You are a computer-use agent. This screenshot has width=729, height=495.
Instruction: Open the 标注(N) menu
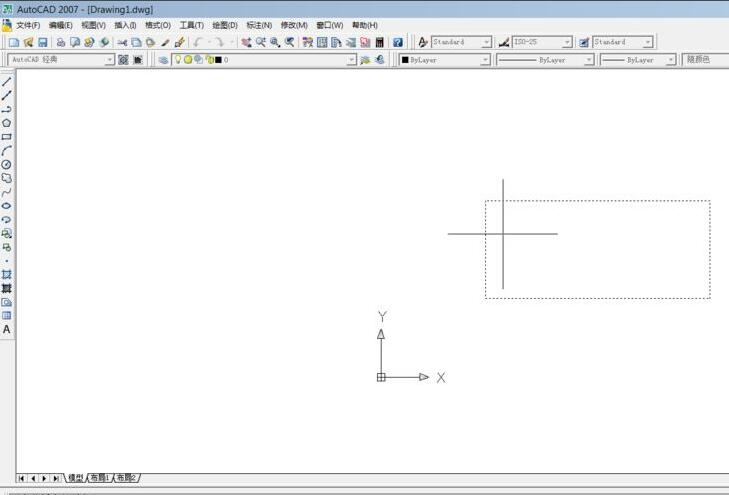point(259,25)
